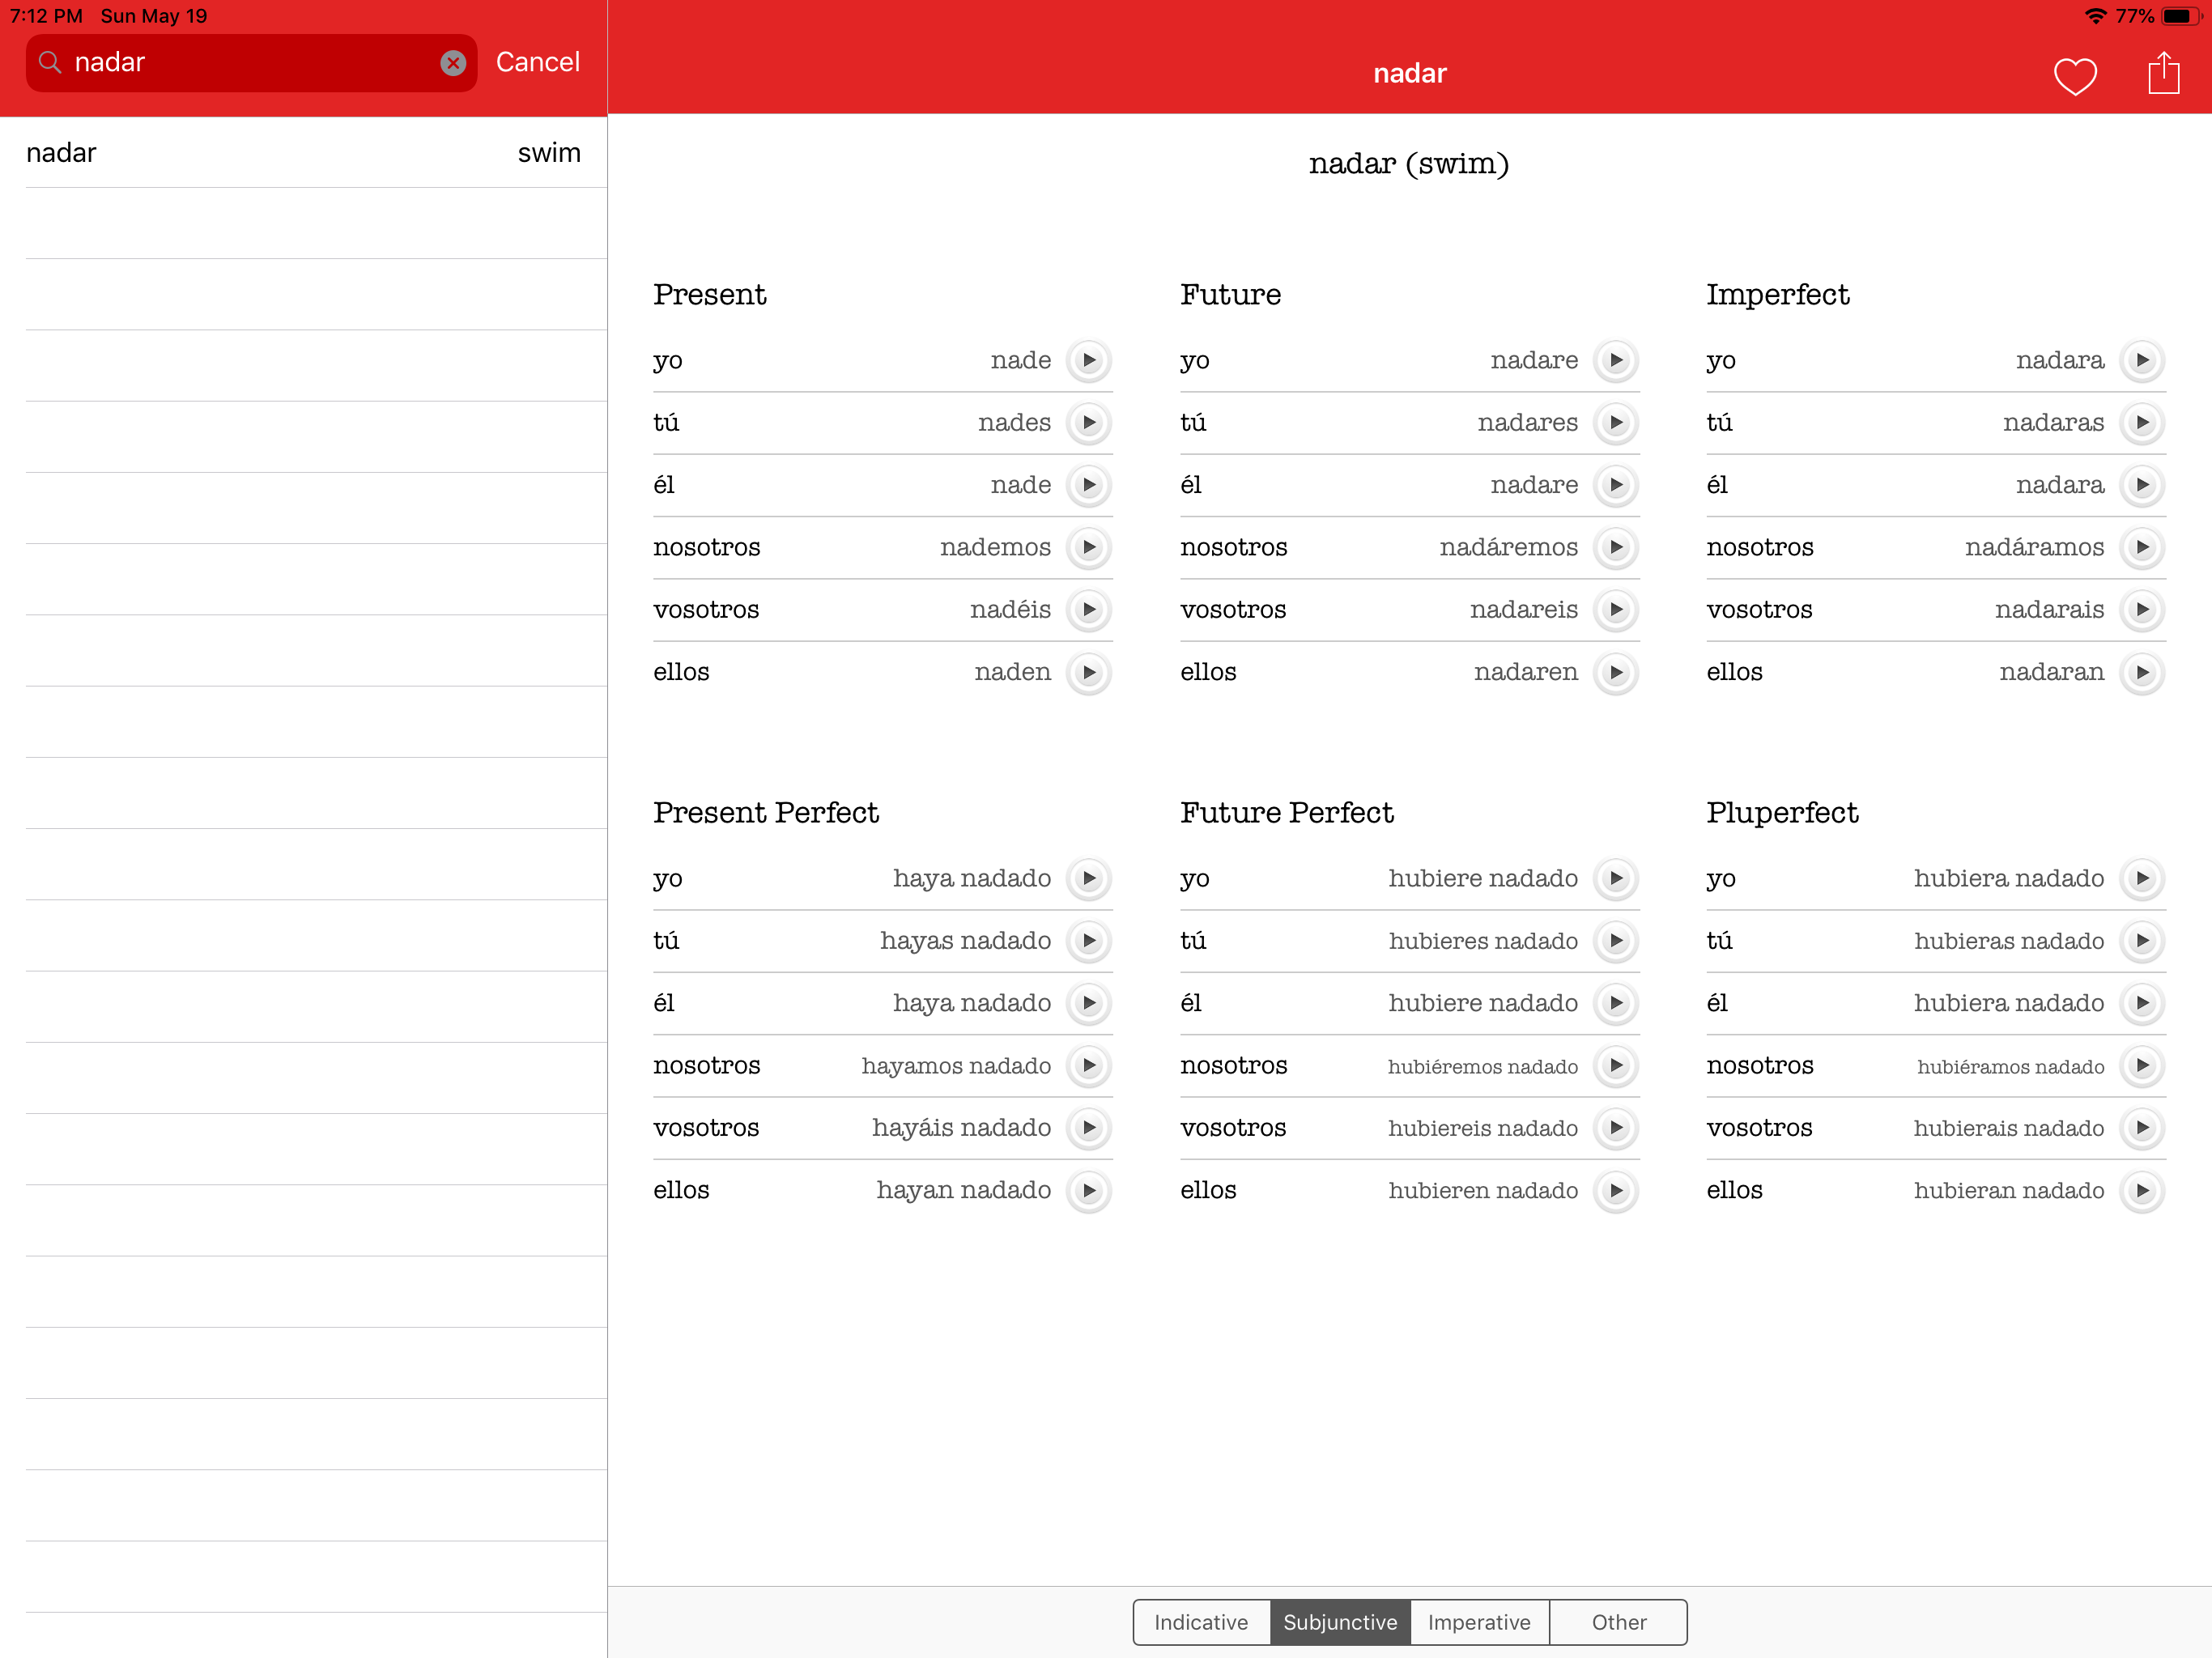2212x1658 pixels.
Task: Select the 'nadar swim' search result
Action: click(x=303, y=153)
